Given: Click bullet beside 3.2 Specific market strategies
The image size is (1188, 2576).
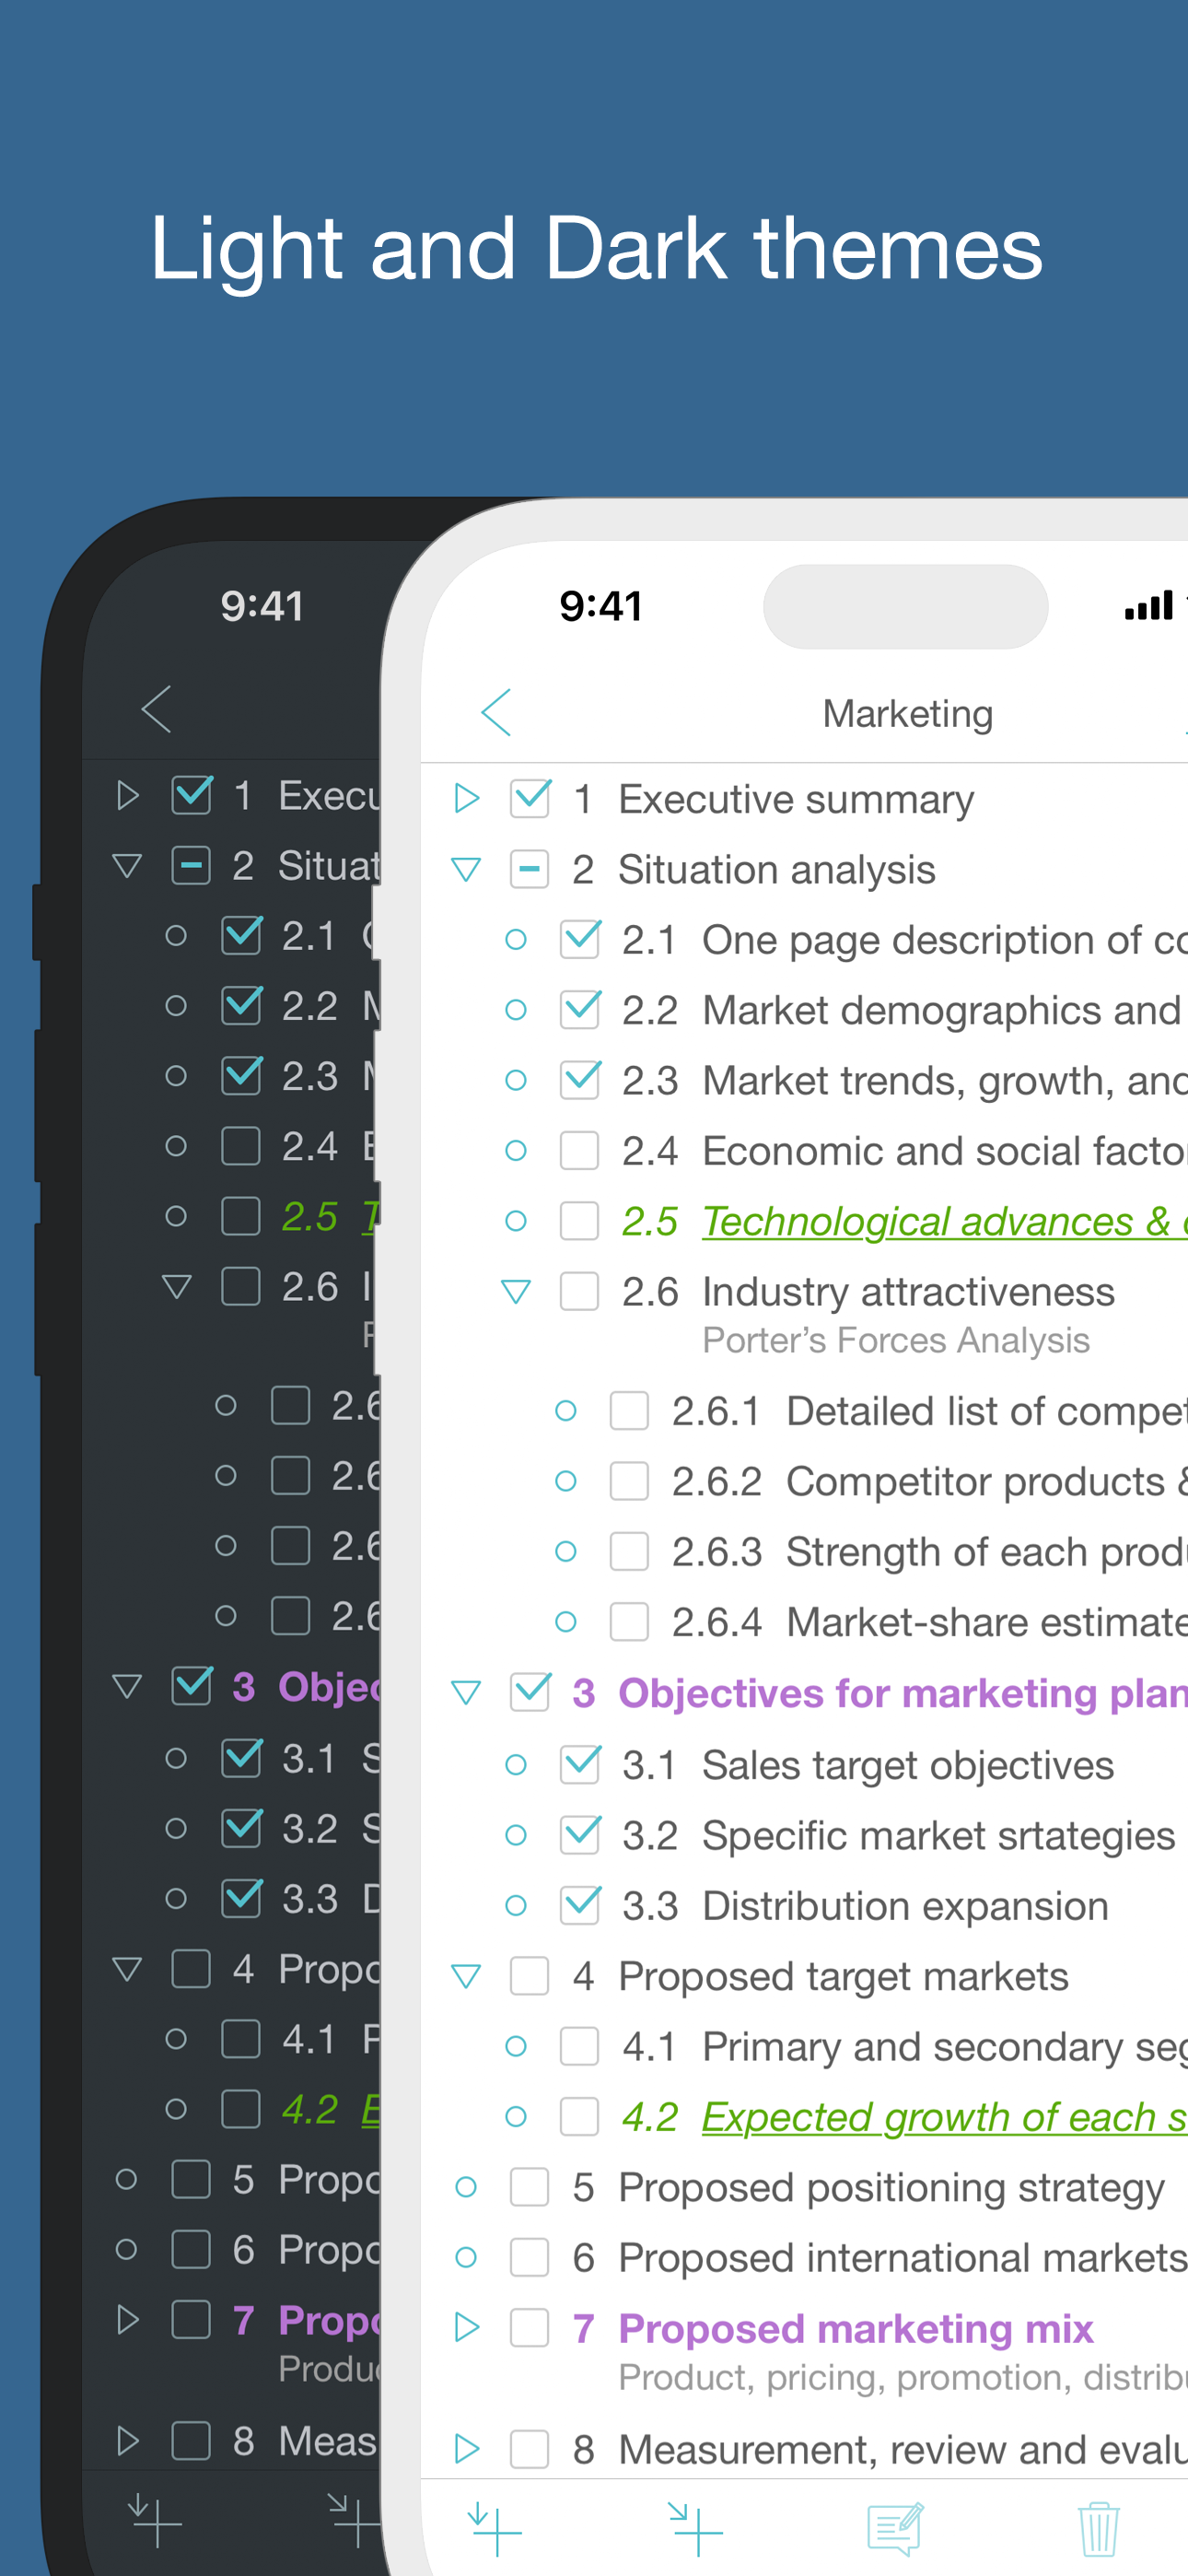Looking at the screenshot, I should point(516,1835).
